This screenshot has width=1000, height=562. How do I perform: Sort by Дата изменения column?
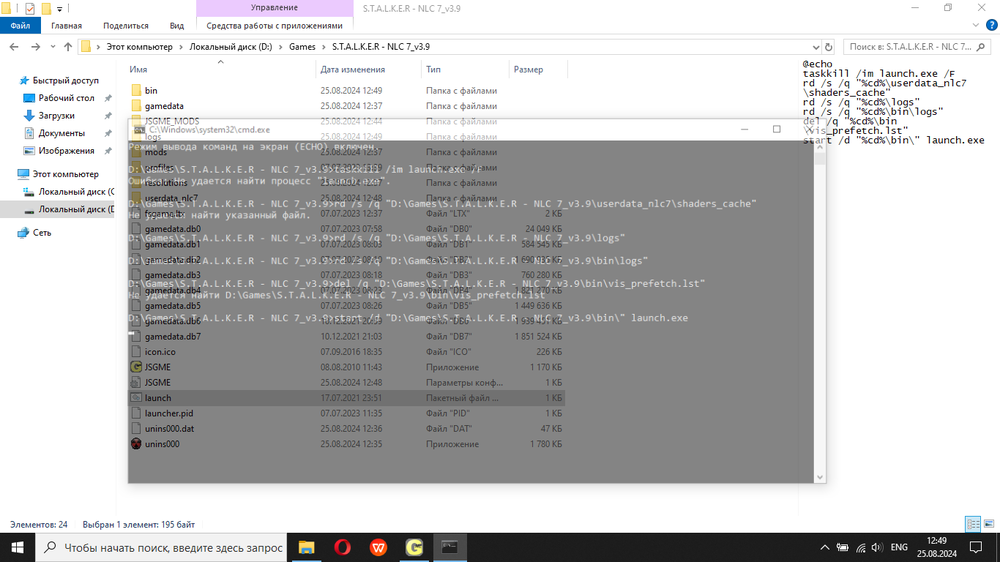tap(352, 70)
